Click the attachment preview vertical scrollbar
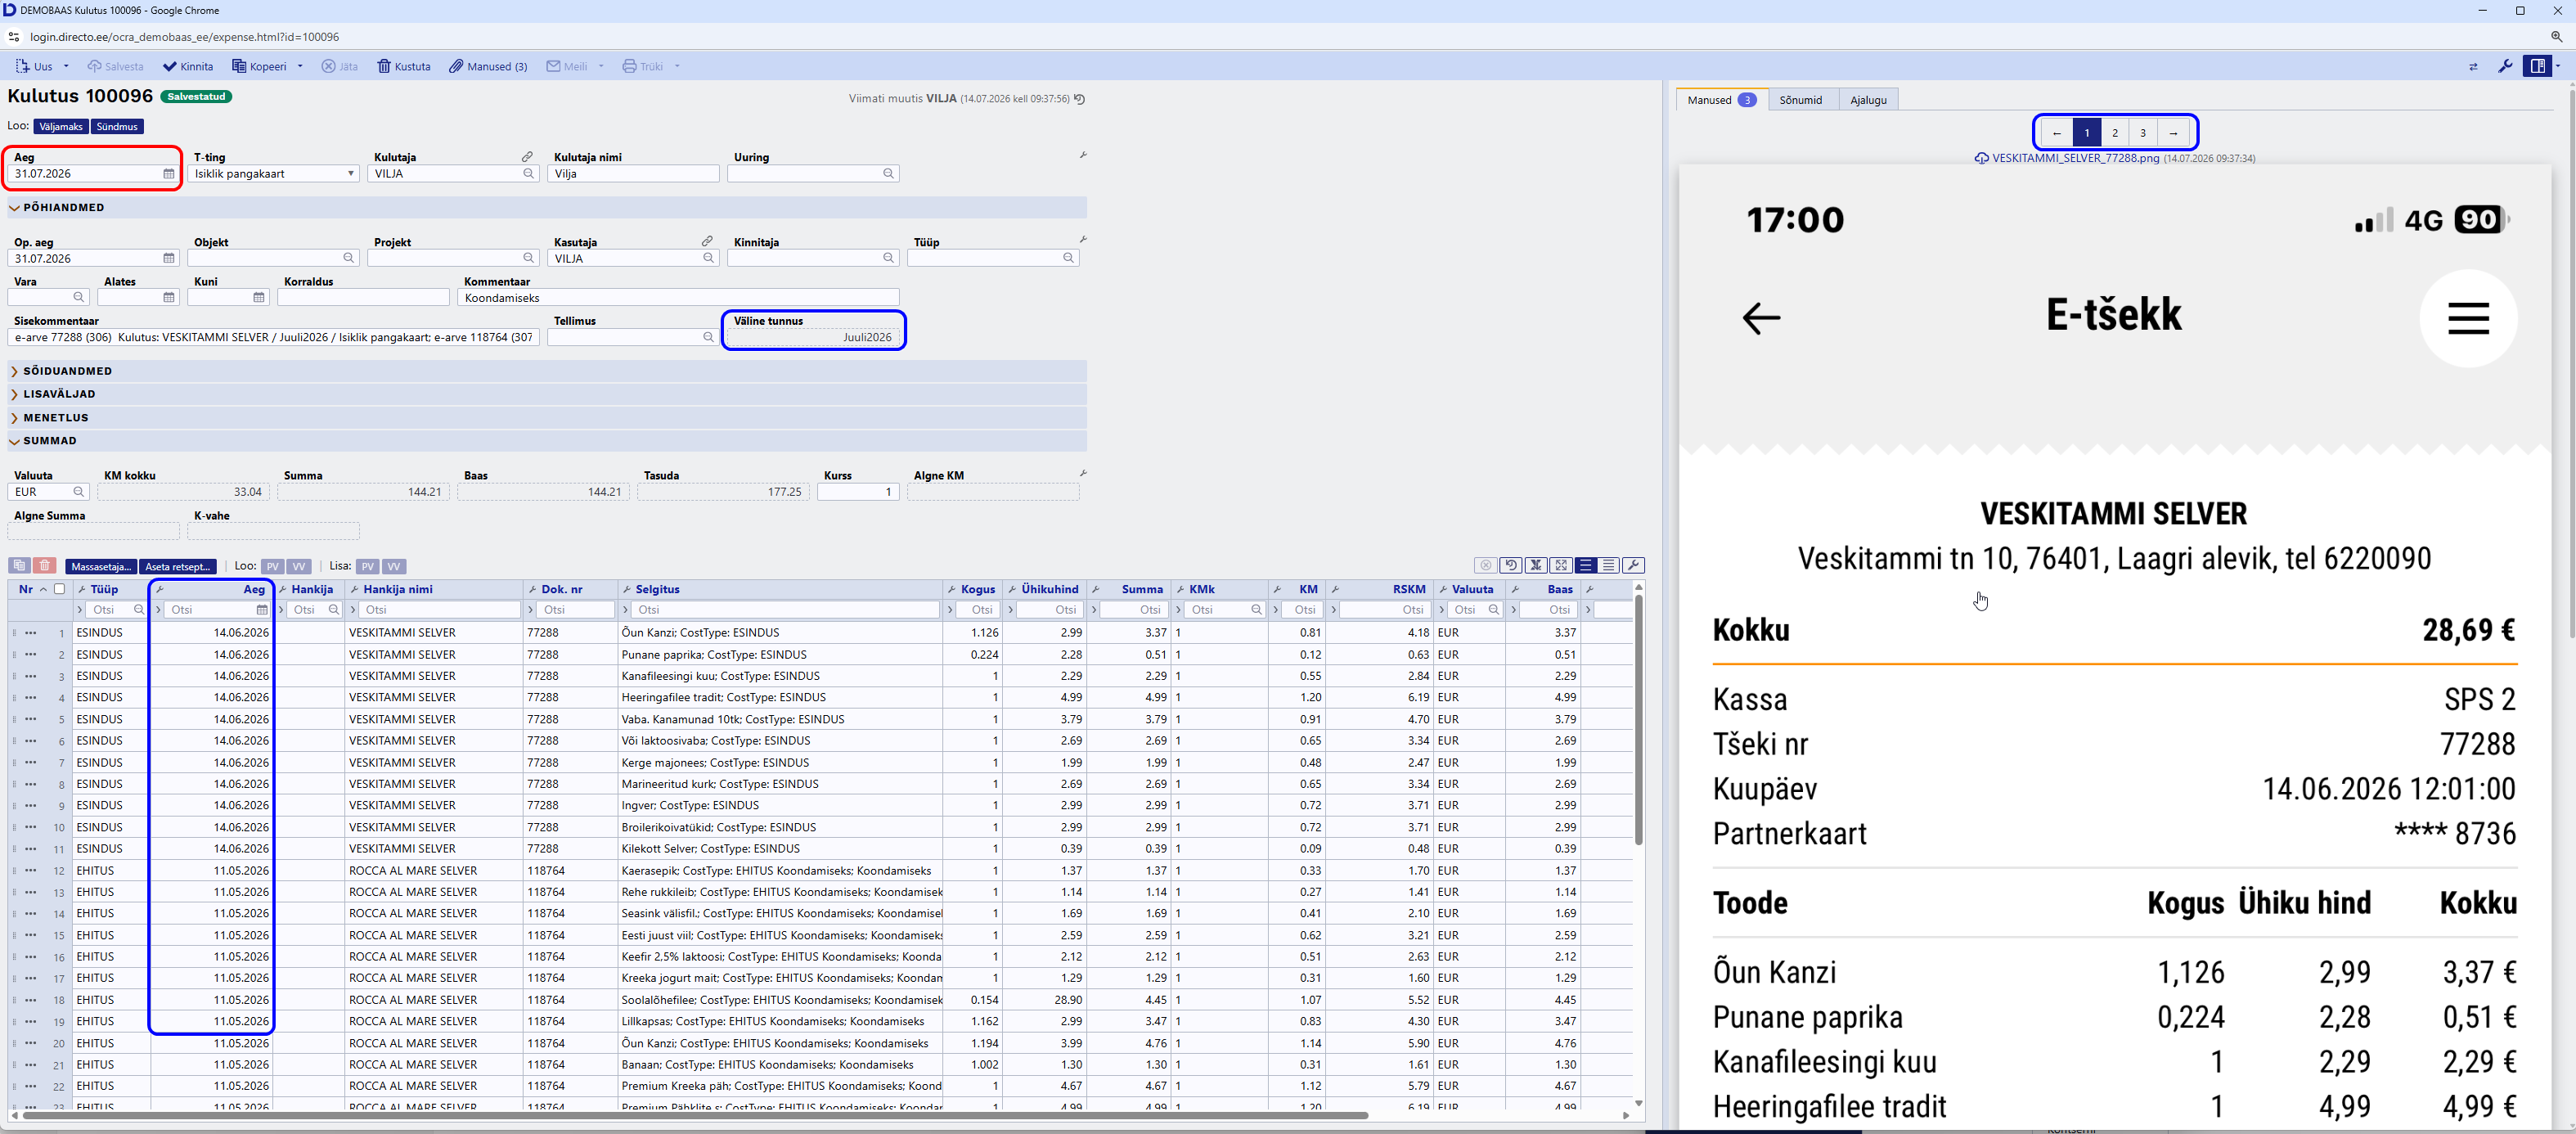Image resolution: width=2576 pixels, height=1134 pixels. tap(2571, 365)
